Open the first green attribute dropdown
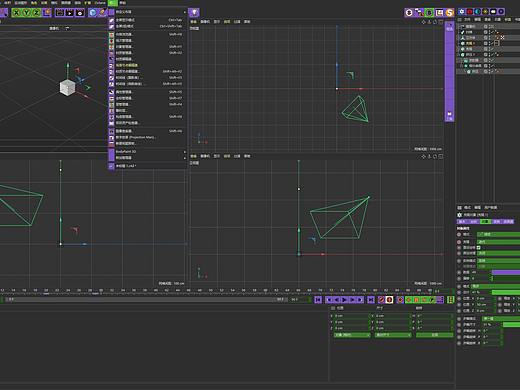The height and width of the screenshot is (390, 520). pos(498,234)
